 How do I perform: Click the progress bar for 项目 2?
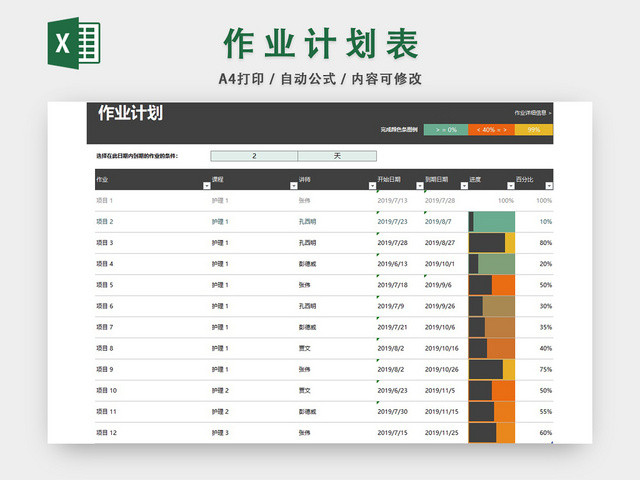coord(491,222)
